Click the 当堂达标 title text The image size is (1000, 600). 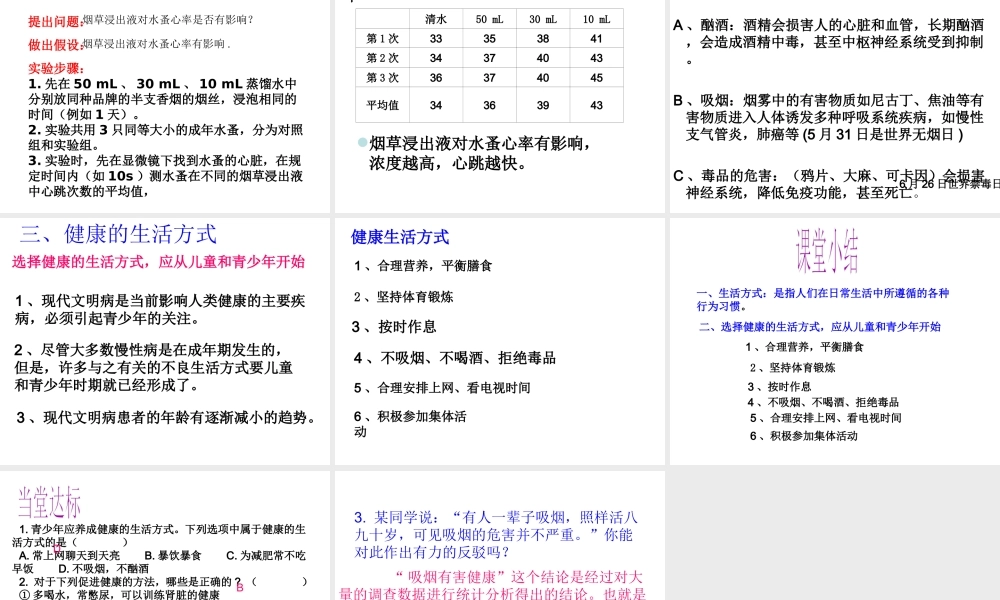49,502
